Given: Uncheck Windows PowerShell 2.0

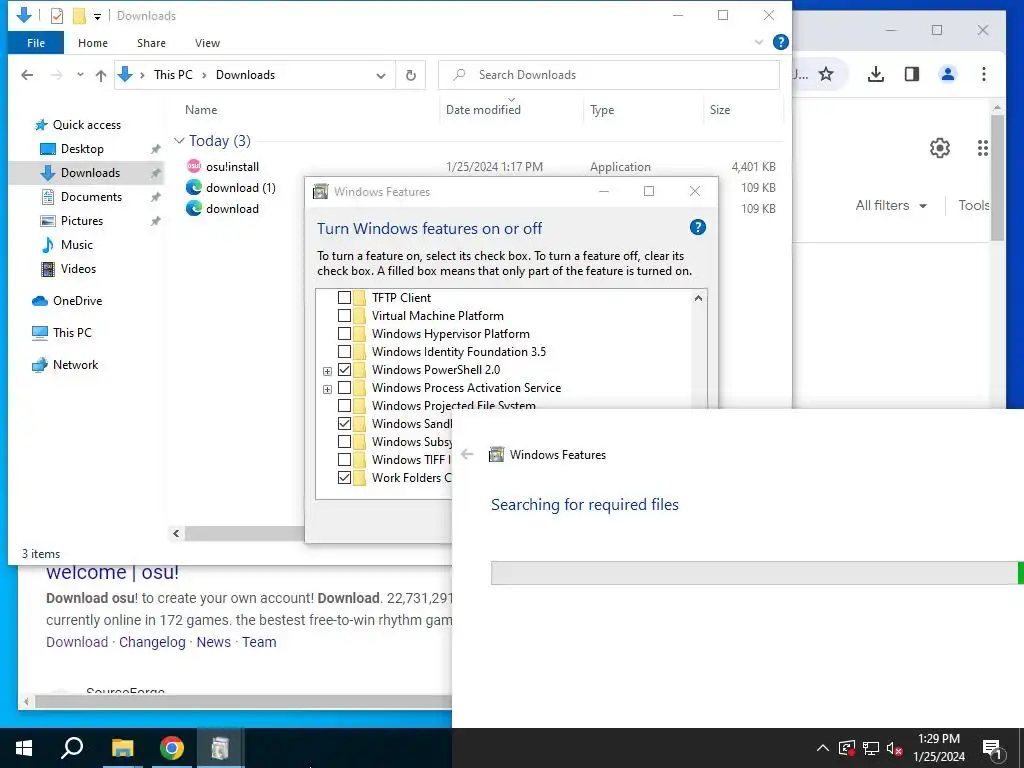Looking at the screenshot, I should [344, 370].
